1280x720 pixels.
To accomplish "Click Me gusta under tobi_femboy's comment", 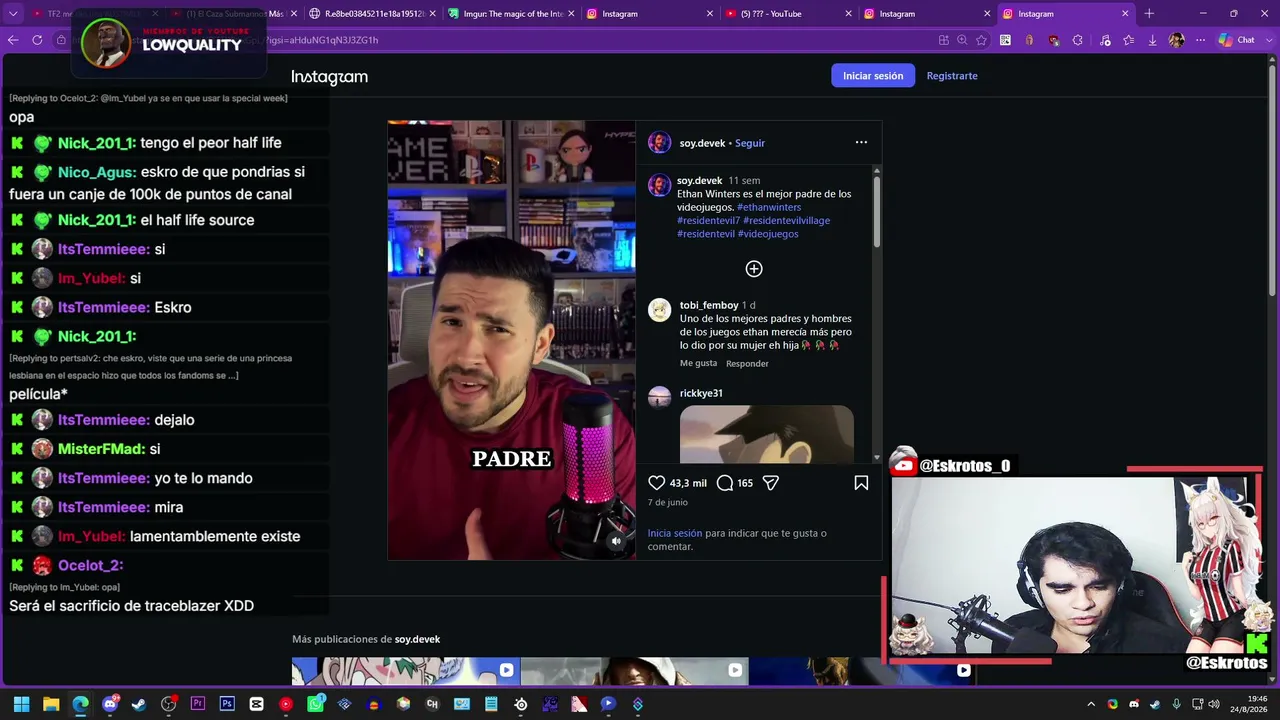I will pyautogui.click(x=698, y=363).
